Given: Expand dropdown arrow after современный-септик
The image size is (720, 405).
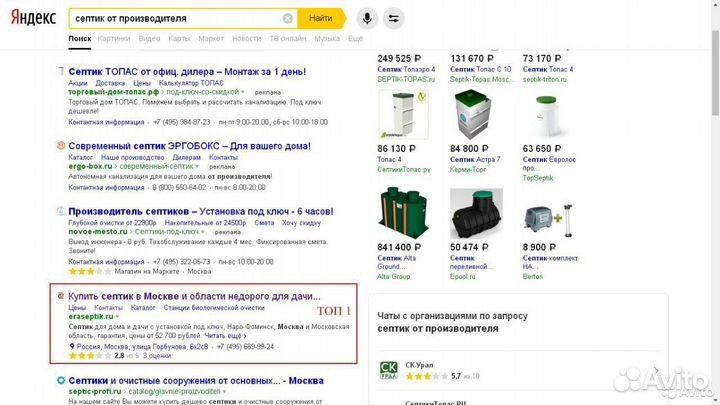Looking at the screenshot, I should click(x=197, y=166).
